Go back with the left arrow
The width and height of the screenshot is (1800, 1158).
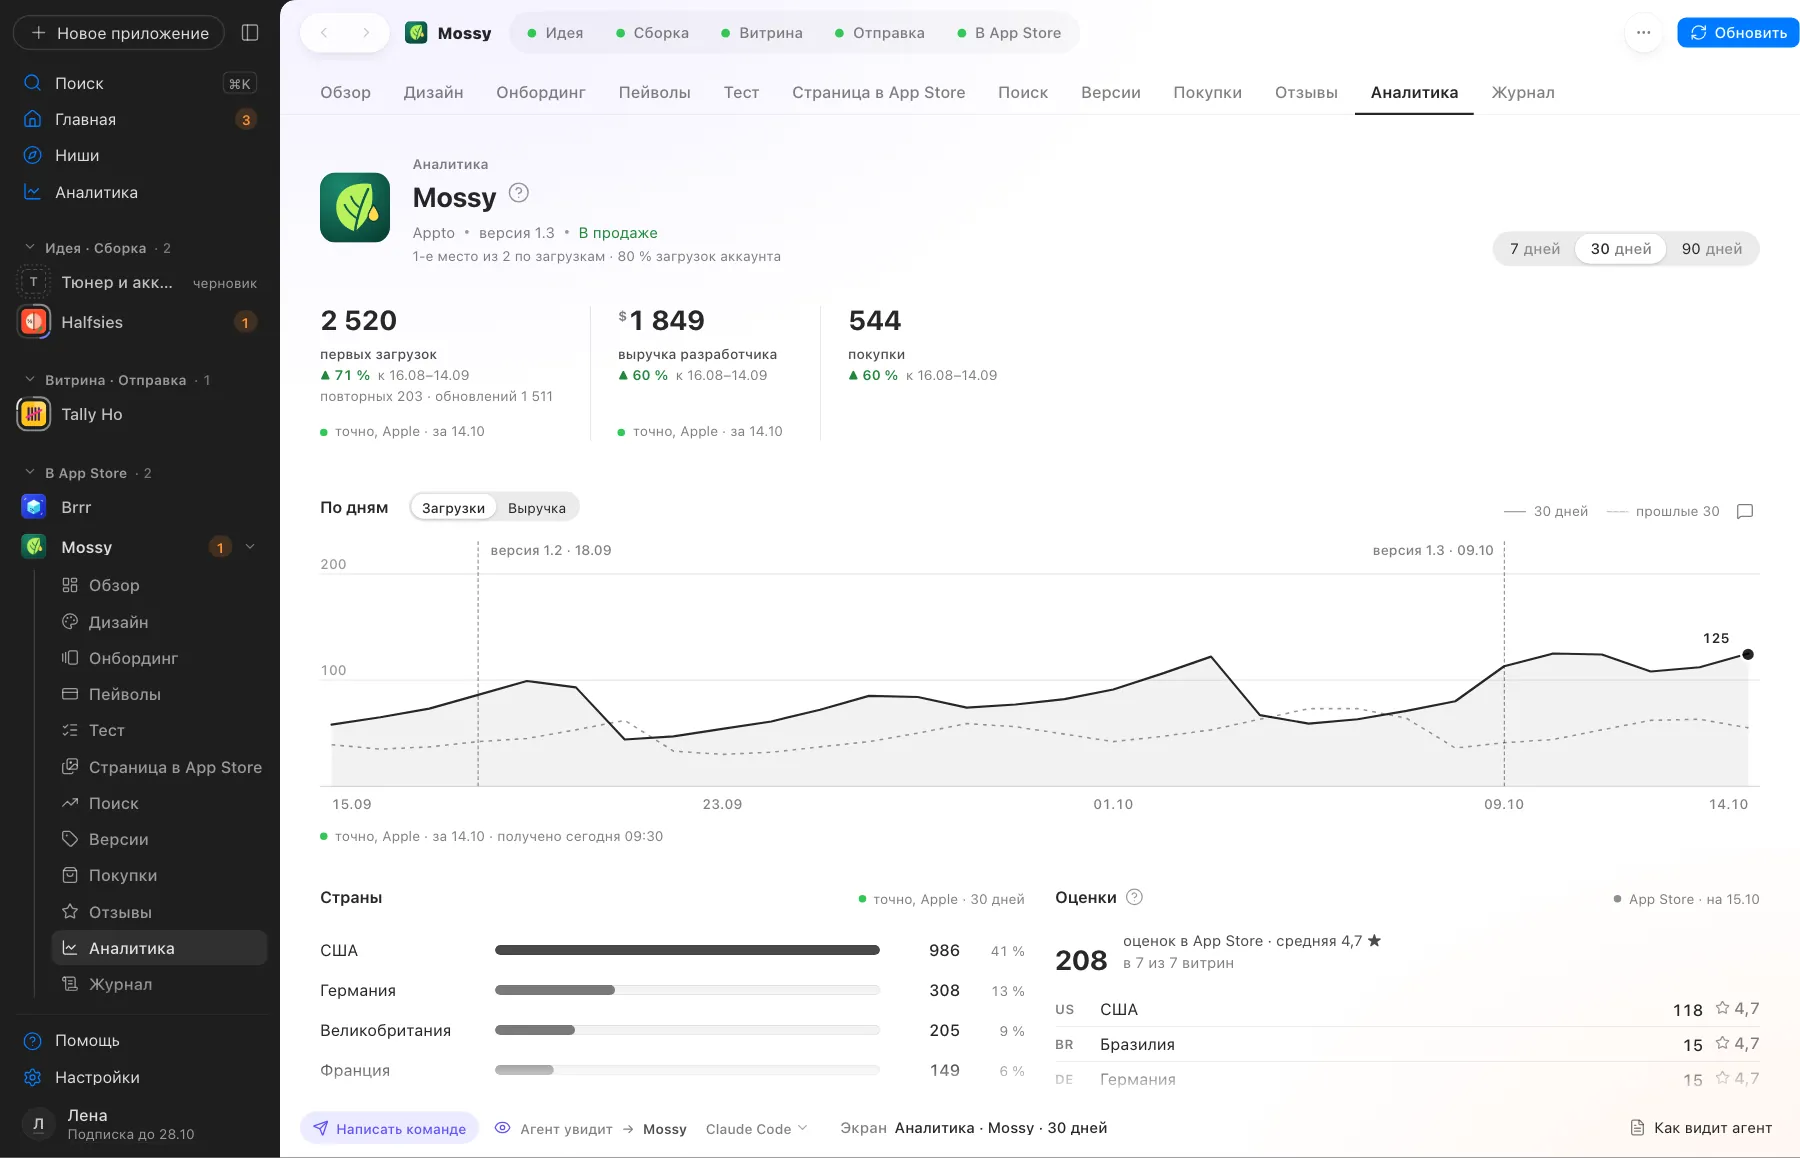324,33
